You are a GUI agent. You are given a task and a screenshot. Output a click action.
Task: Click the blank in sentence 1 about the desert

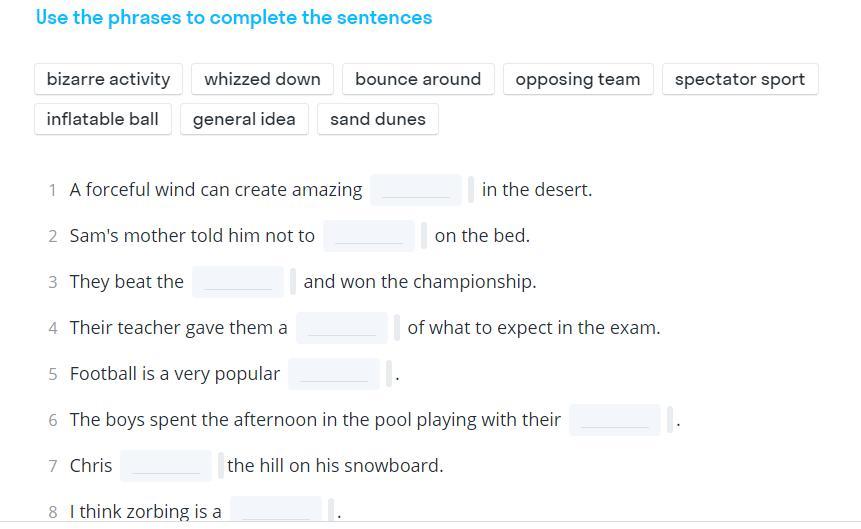tap(416, 190)
